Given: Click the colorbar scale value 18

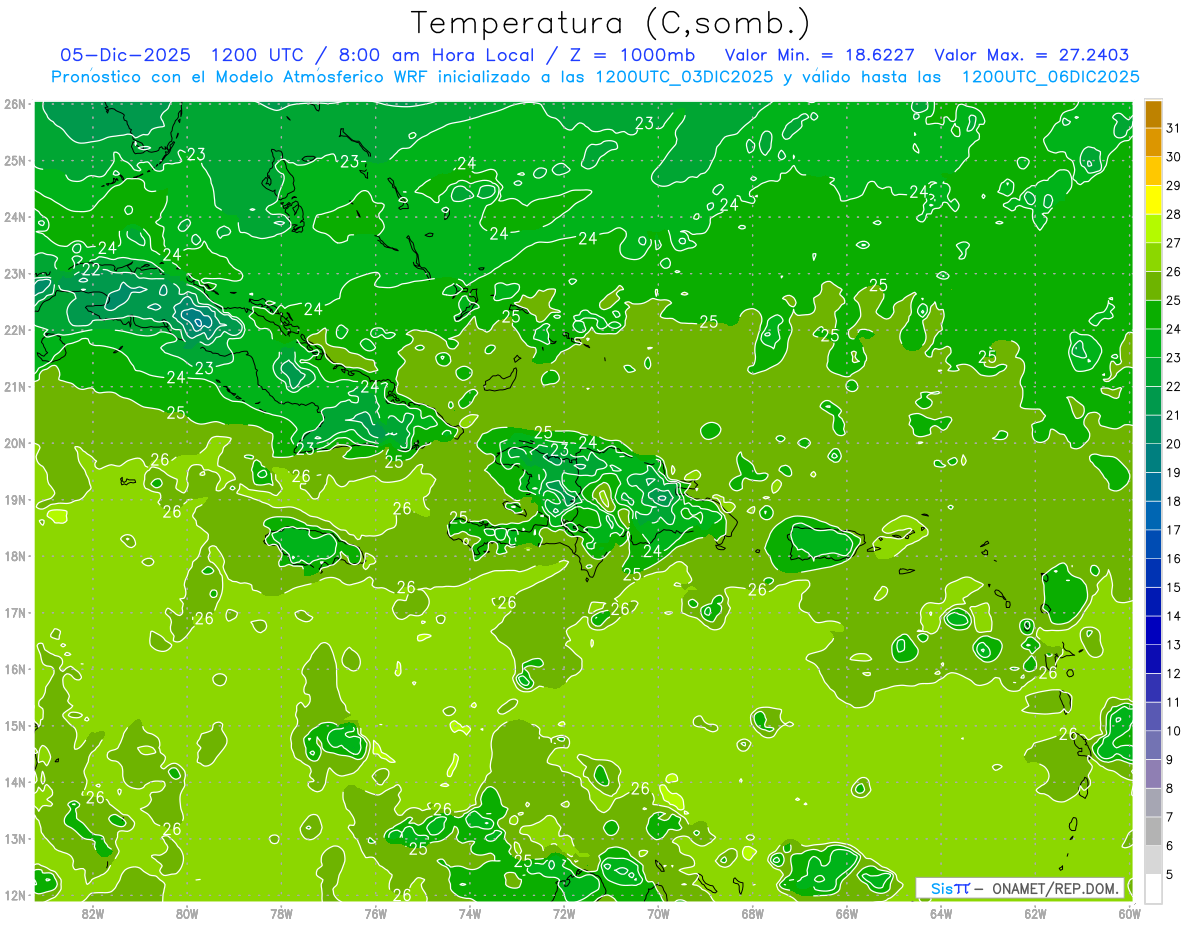Looking at the screenshot, I should tap(1173, 501).
